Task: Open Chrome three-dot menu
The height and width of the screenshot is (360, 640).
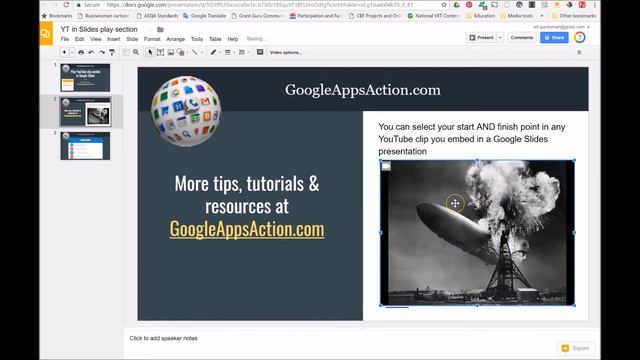Action: pos(594,5)
